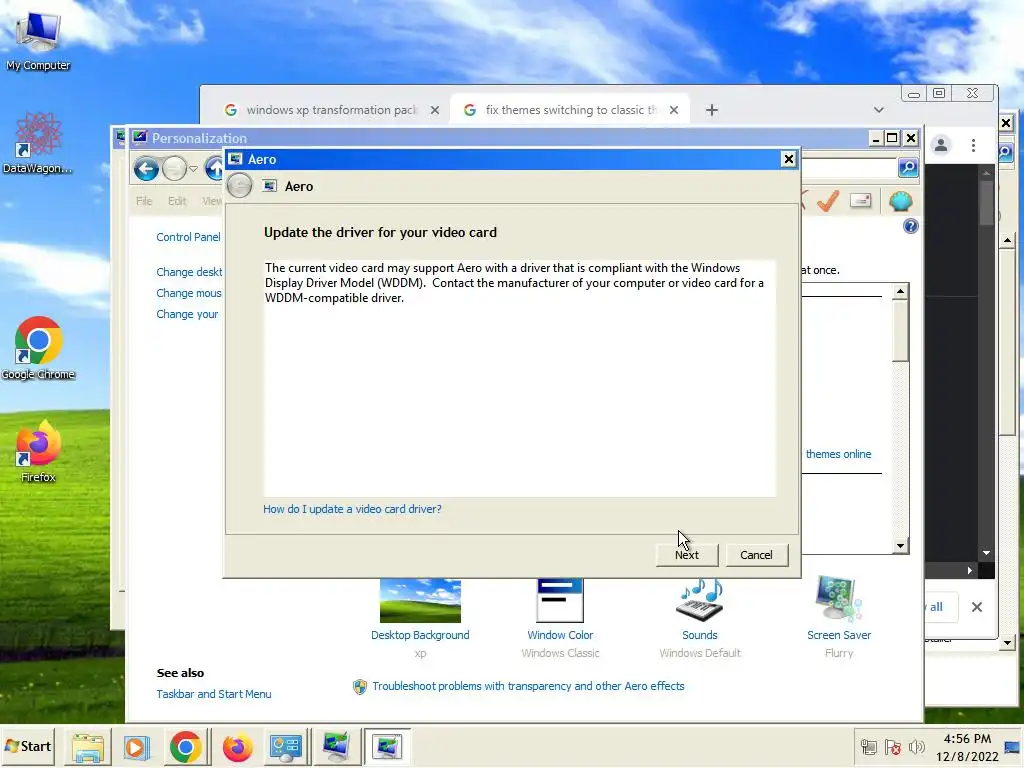Close the 'windows xp transformation pack' tab
Viewport: 1024px width, 768px height.
point(434,110)
